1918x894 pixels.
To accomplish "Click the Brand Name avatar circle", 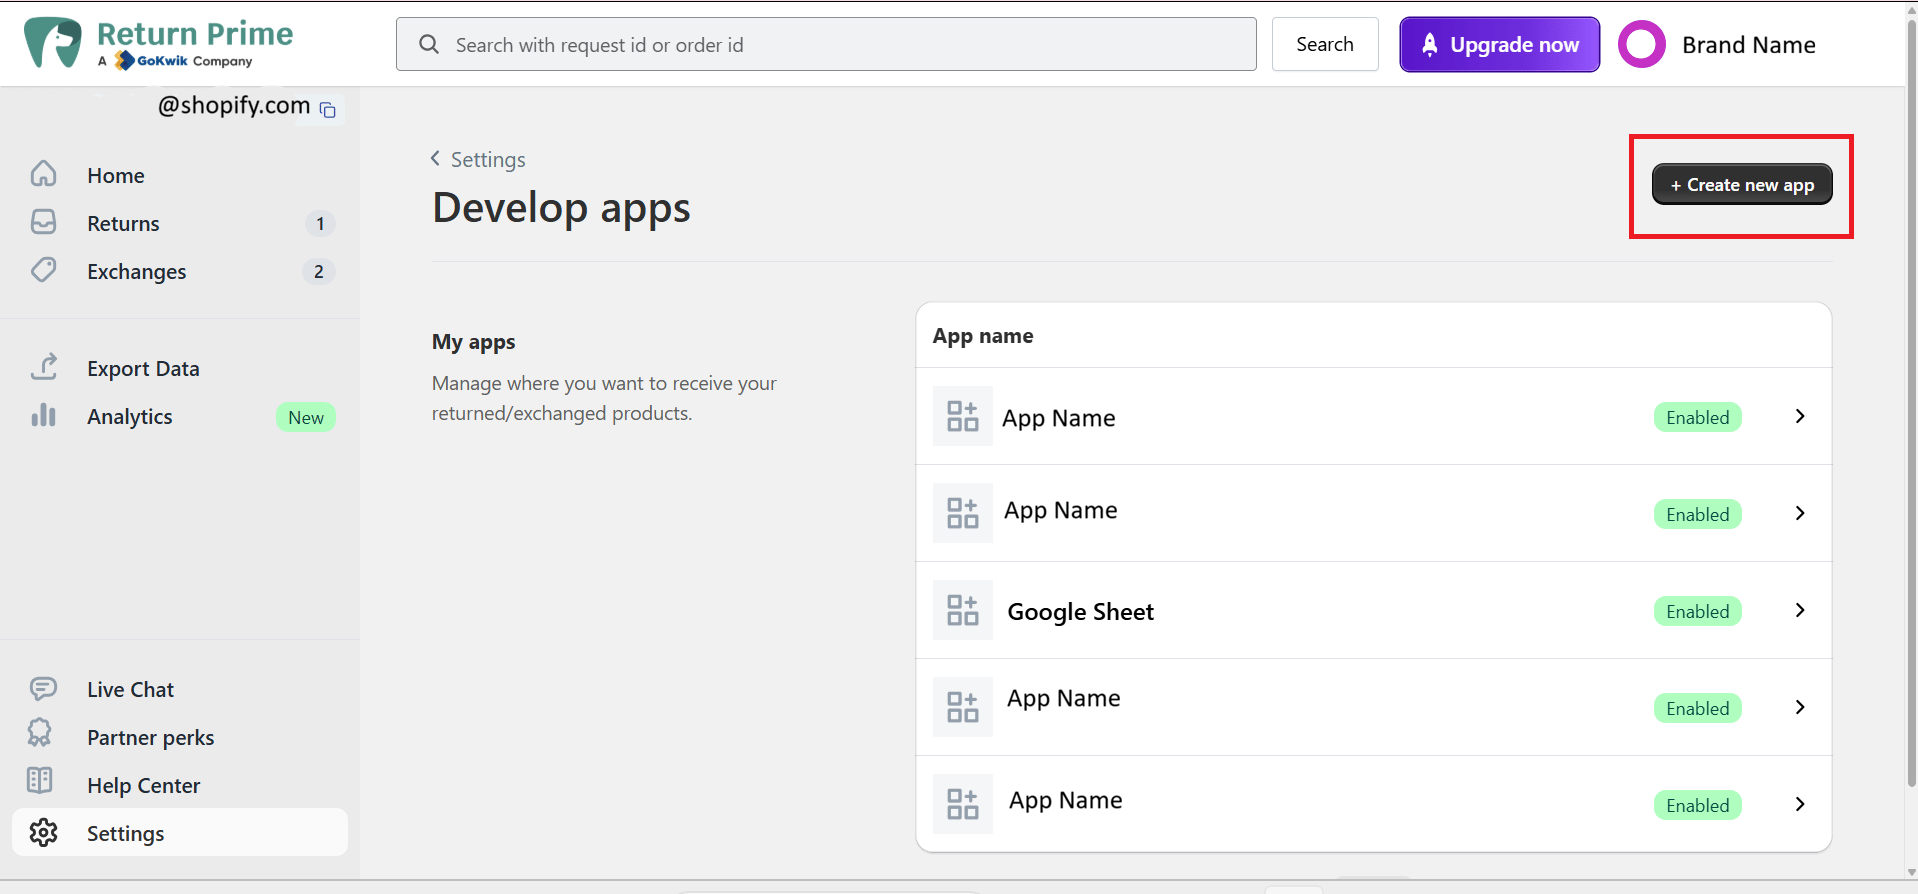I will coord(1641,45).
